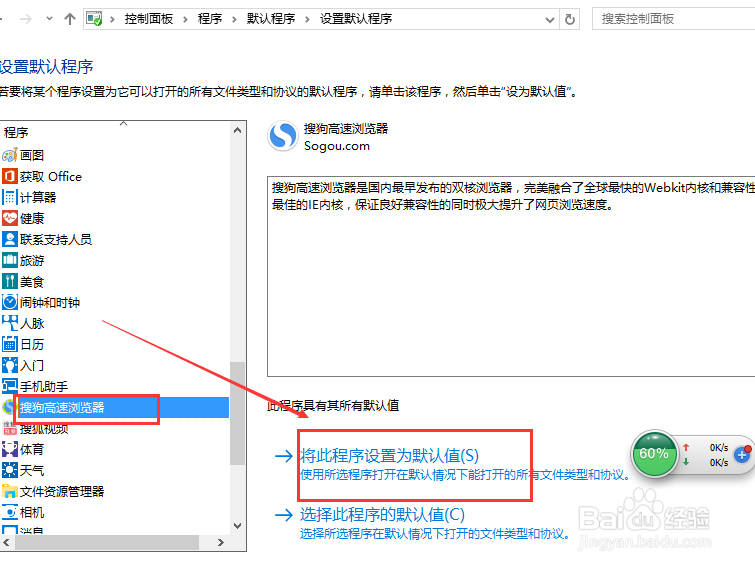This screenshot has height=568, width=755.
Task: Expand the chevron after 程序 breadcrumb
Action: tap(234, 19)
